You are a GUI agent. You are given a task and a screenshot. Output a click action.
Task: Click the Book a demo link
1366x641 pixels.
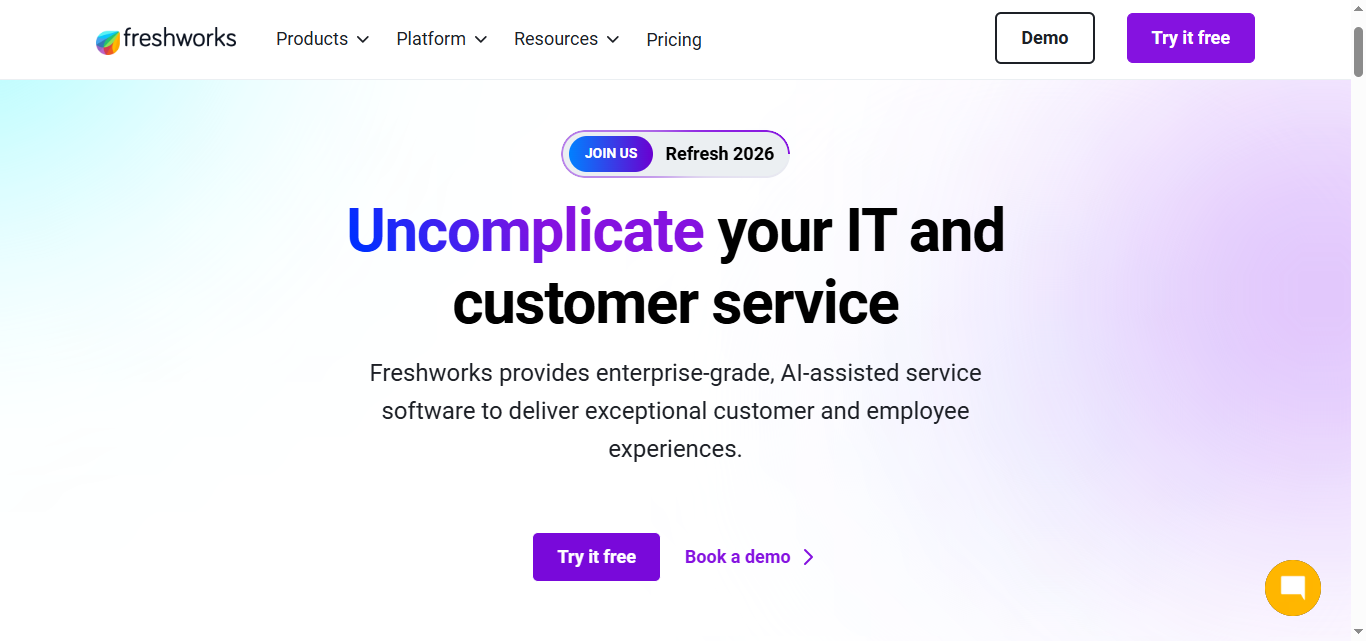tap(737, 556)
